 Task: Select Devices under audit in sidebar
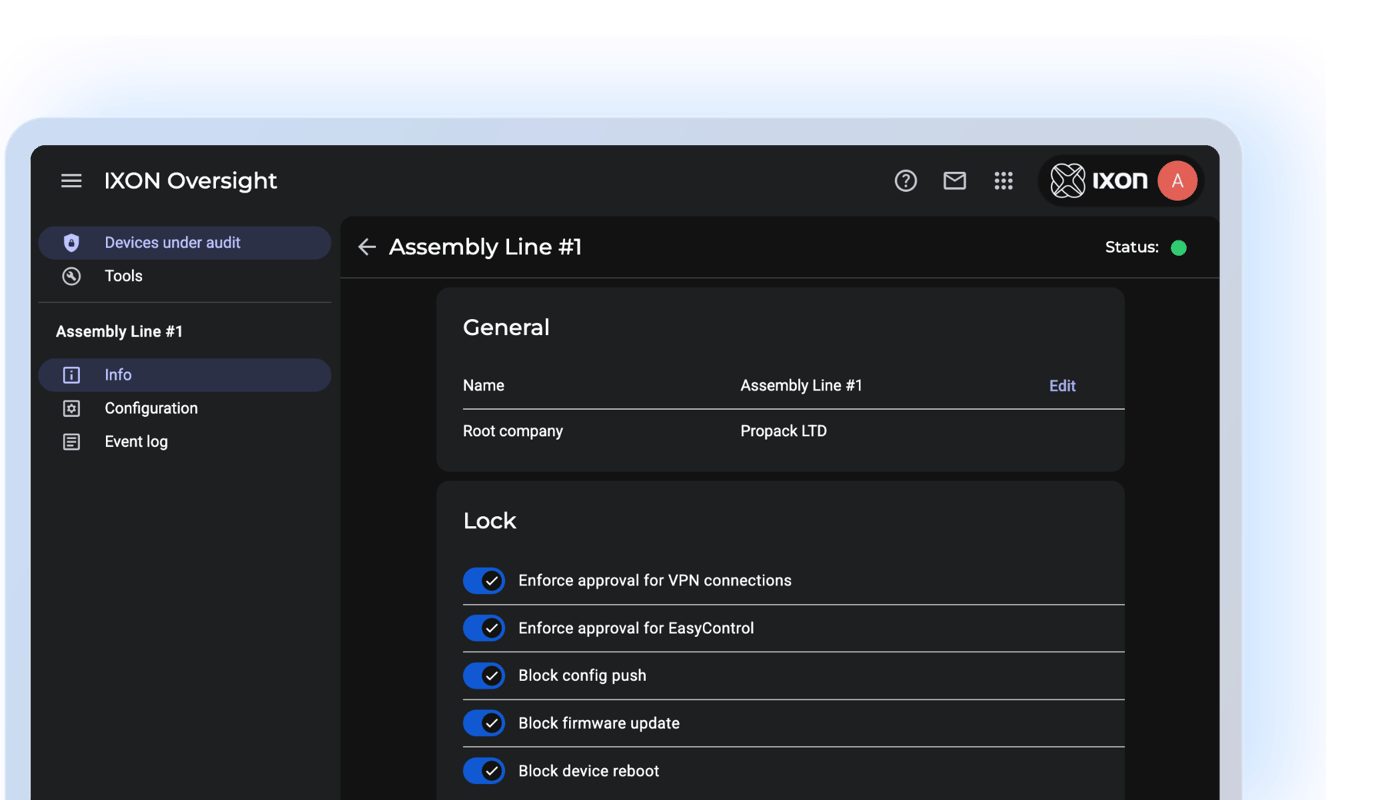tap(185, 243)
